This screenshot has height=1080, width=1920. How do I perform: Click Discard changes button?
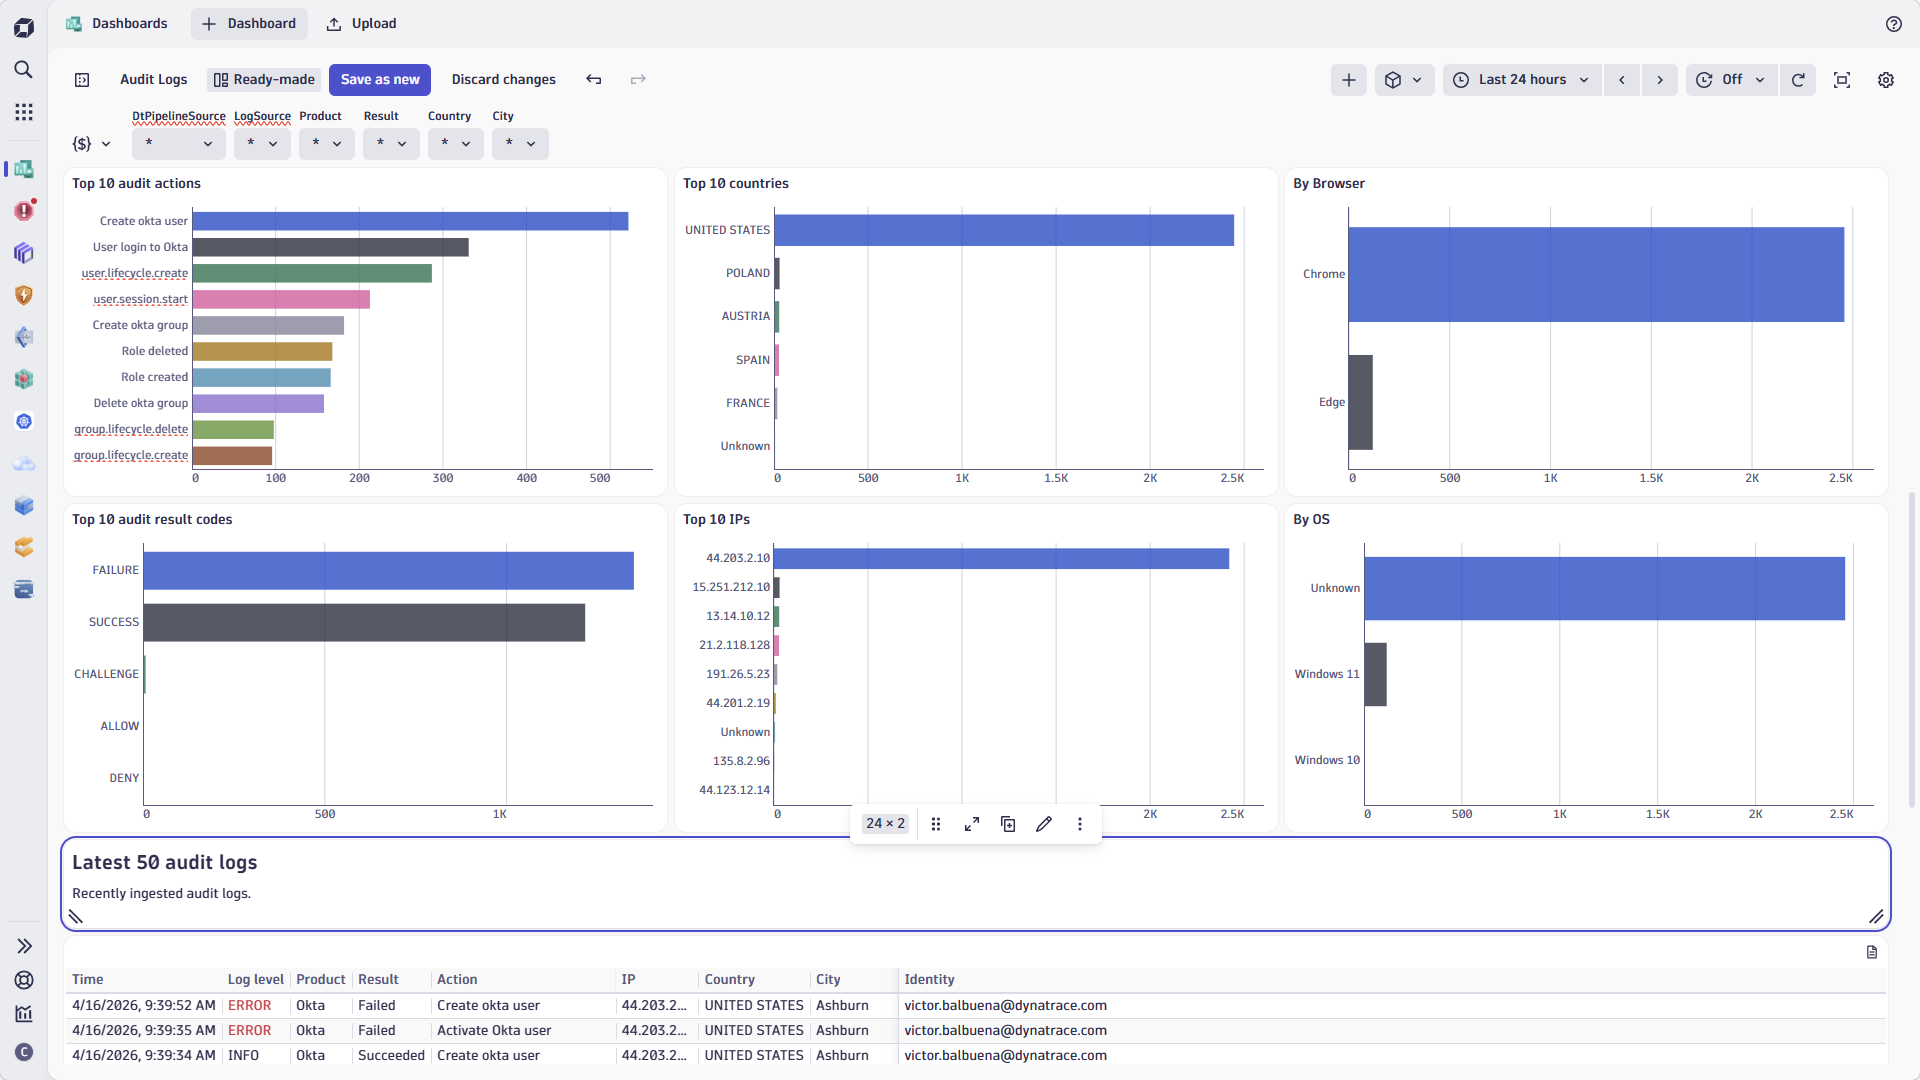coord(503,80)
